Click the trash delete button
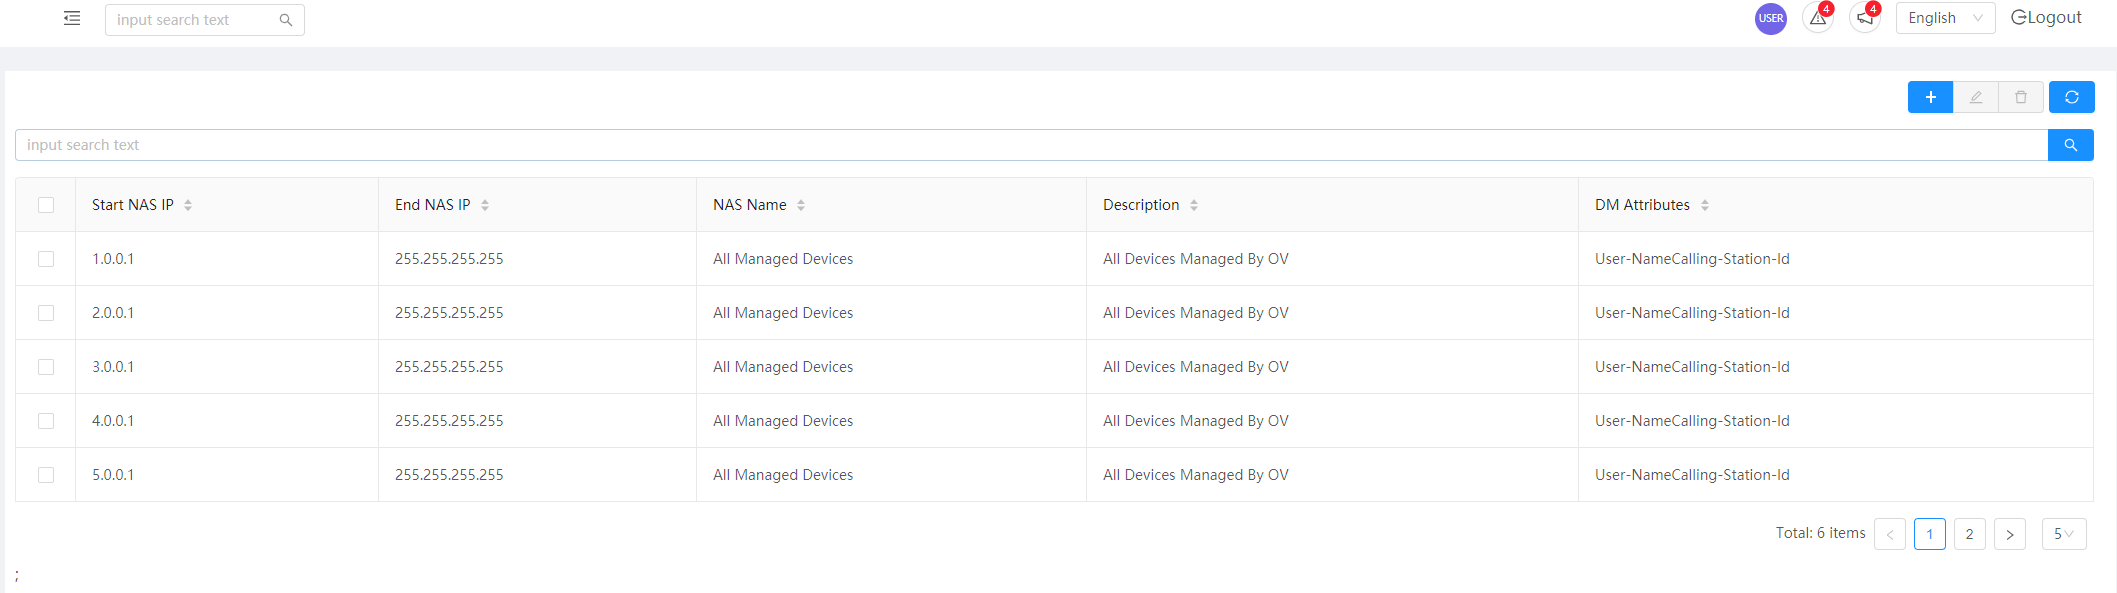 pos(2021,97)
